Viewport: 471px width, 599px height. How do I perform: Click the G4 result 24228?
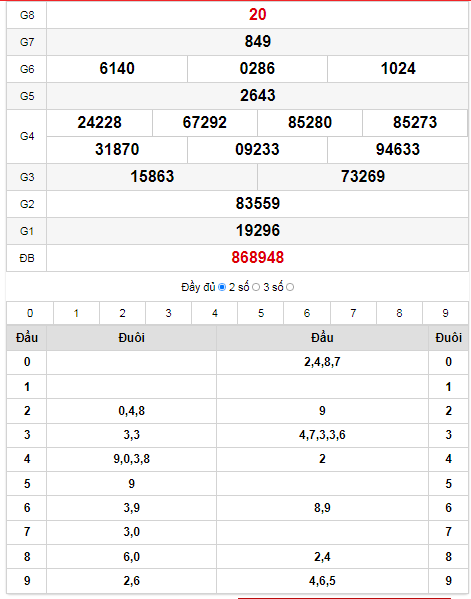coord(99,122)
